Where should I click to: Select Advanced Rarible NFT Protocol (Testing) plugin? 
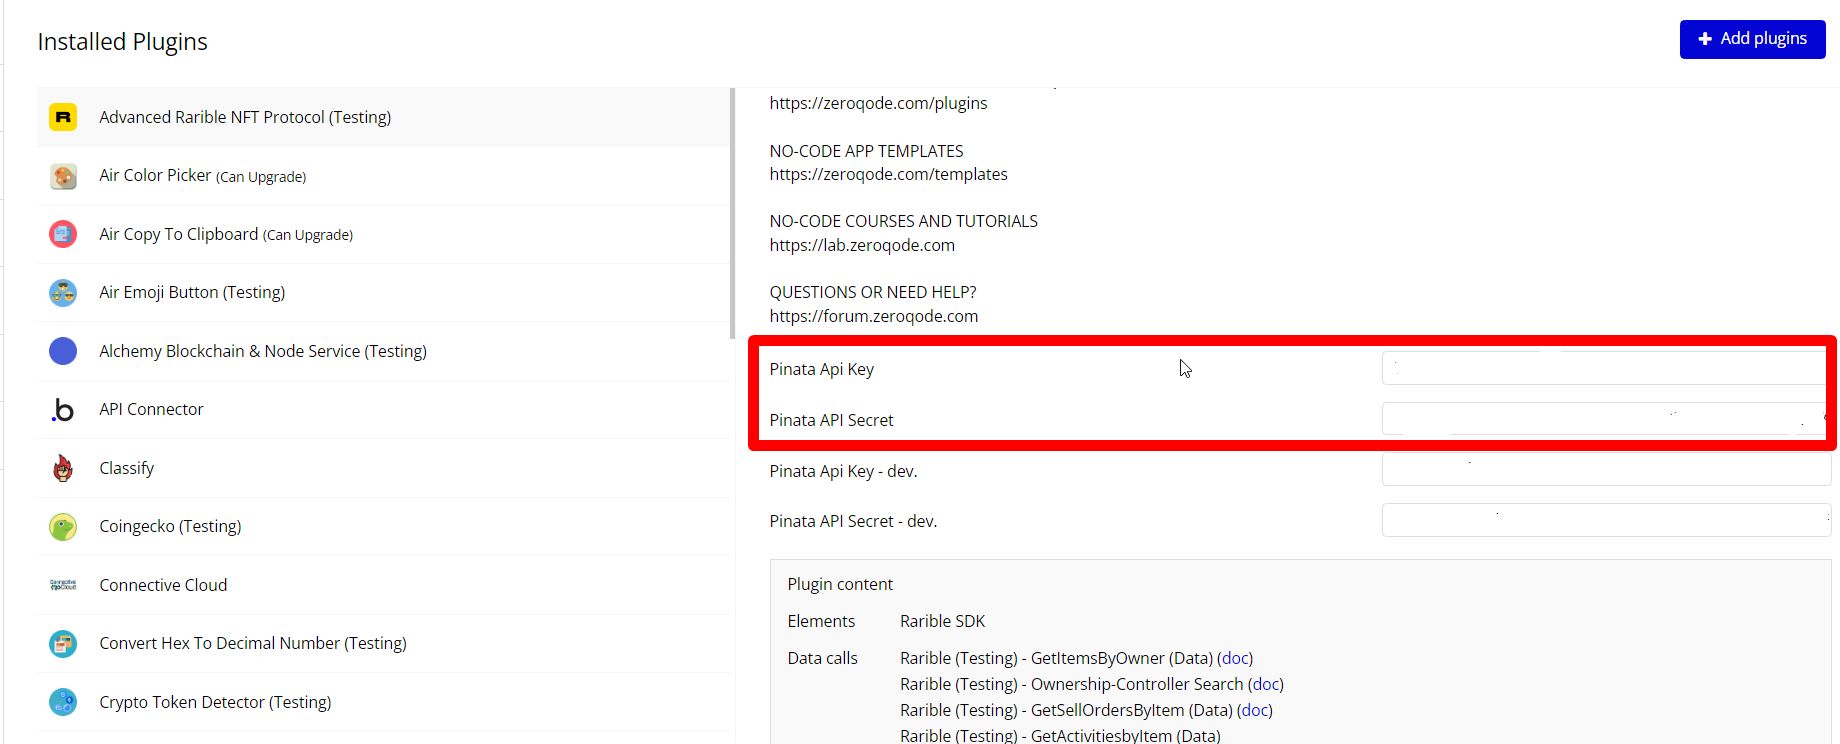(x=384, y=117)
